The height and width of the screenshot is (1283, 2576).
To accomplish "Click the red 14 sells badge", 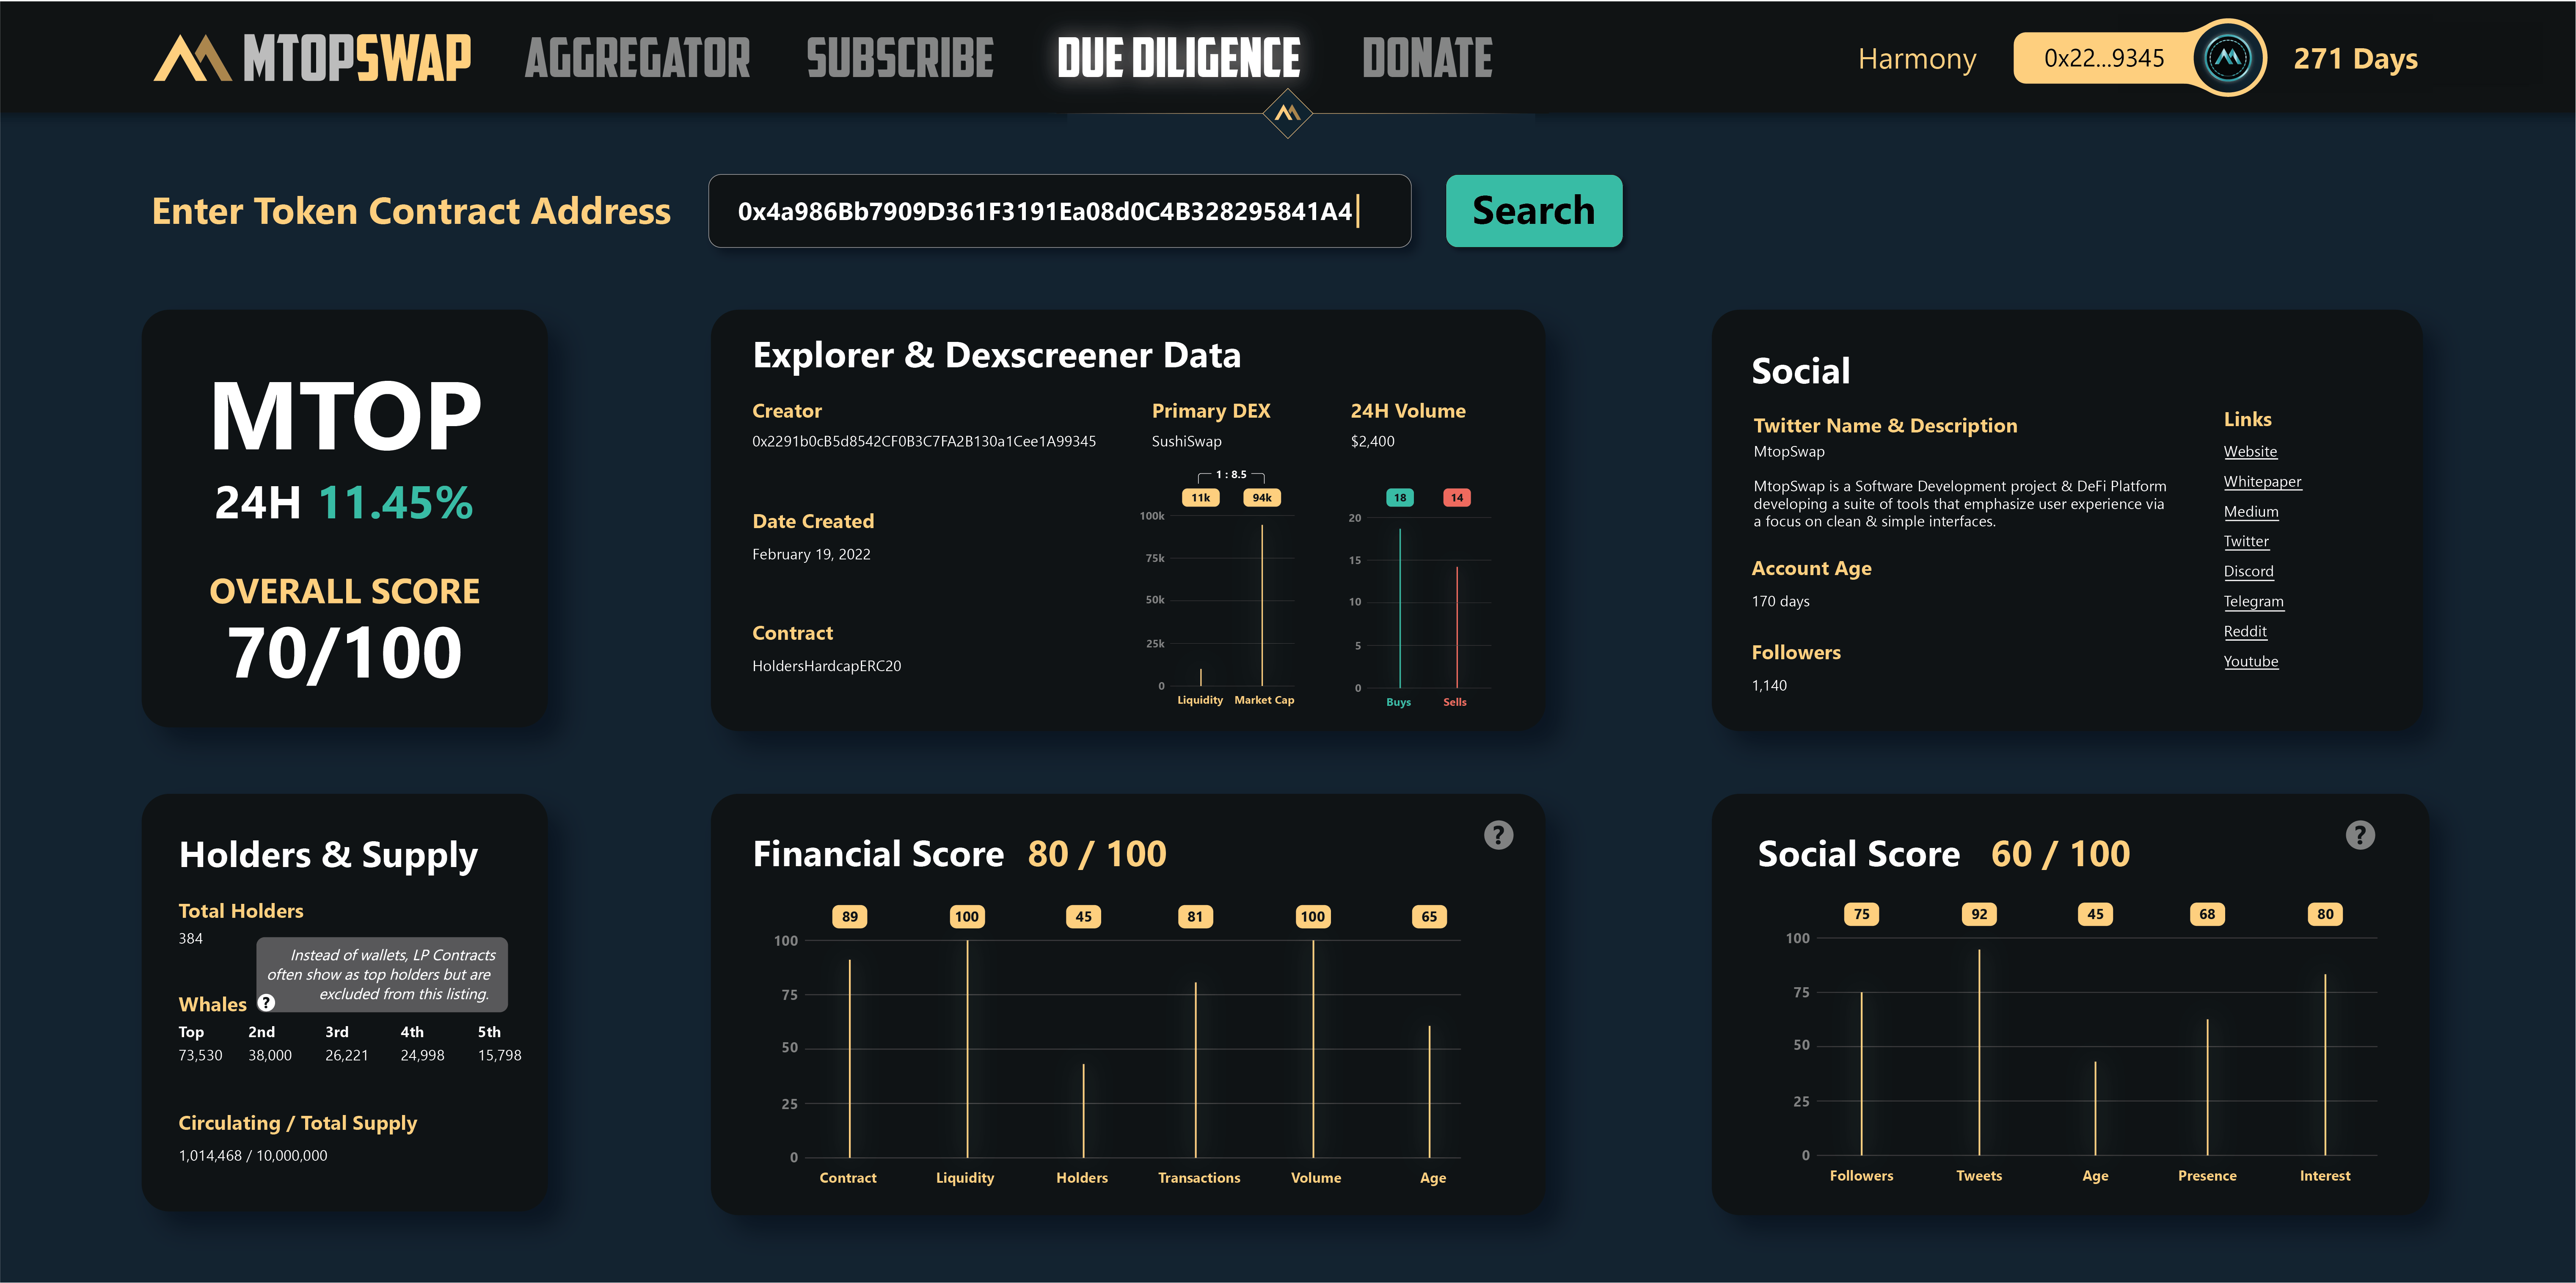I will click(x=1457, y=497).
